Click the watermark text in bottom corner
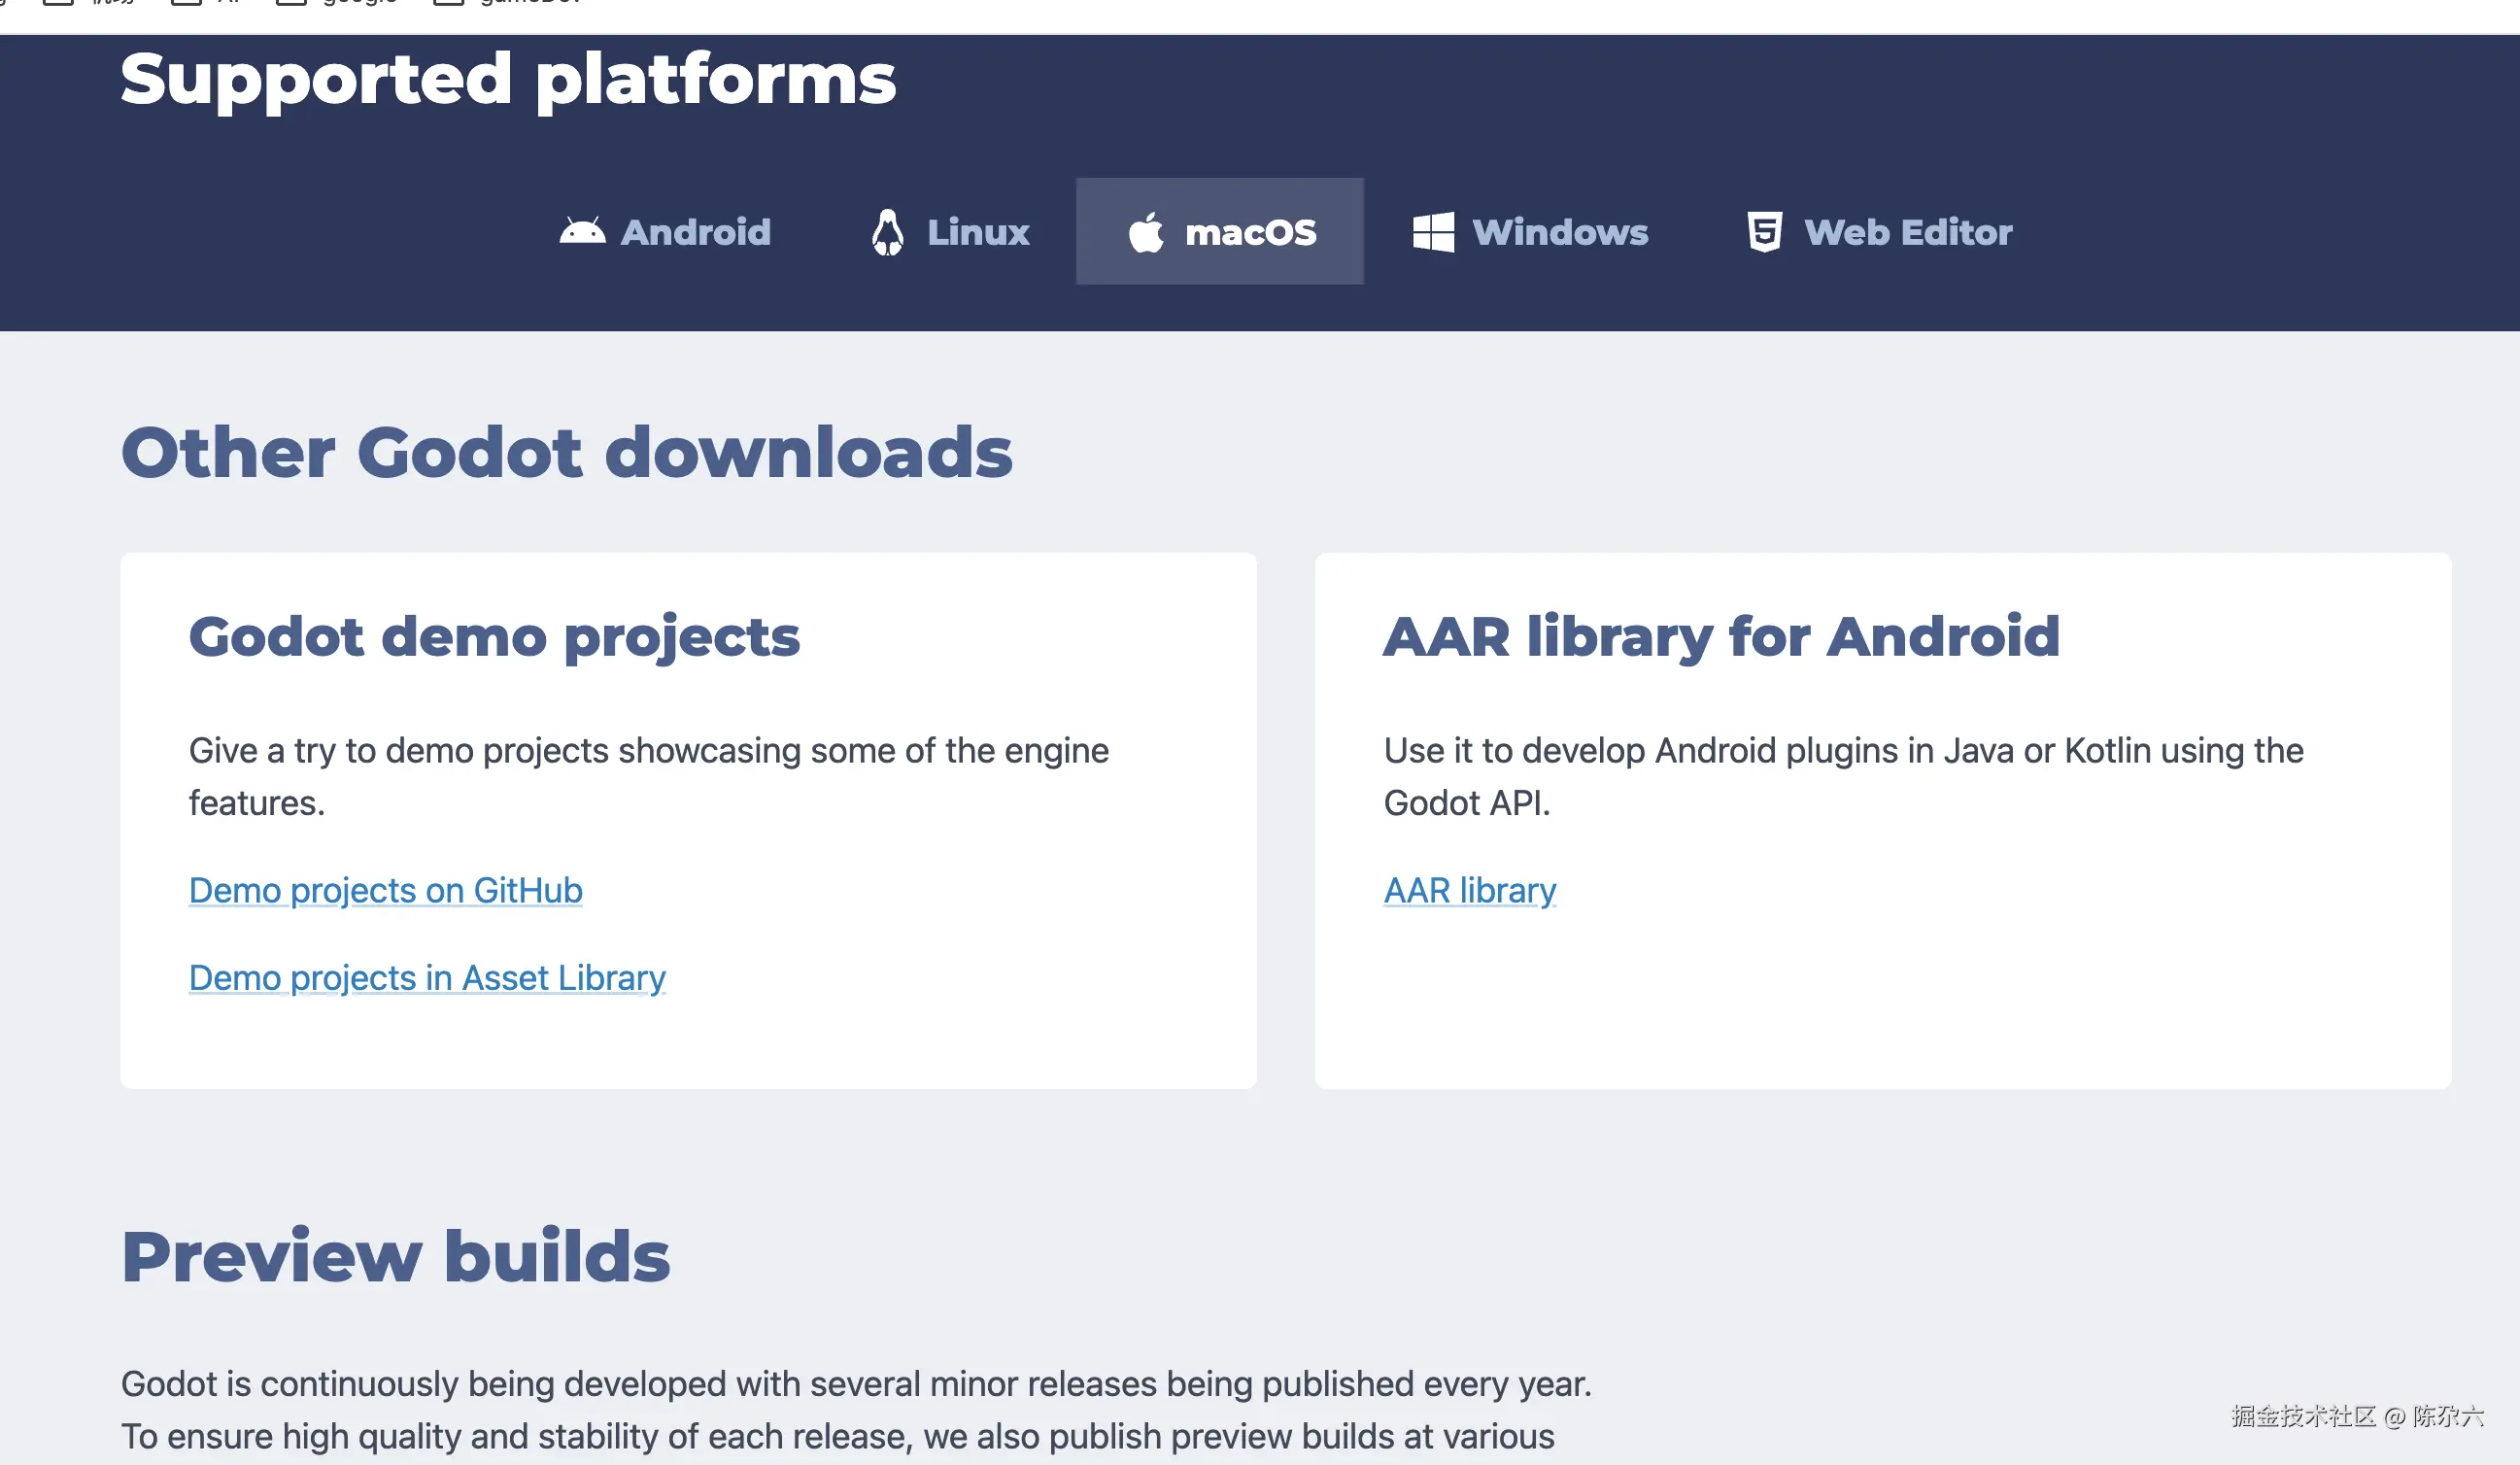The height and width of the screenshot is (1465, 2520). click(2356, 1416)
